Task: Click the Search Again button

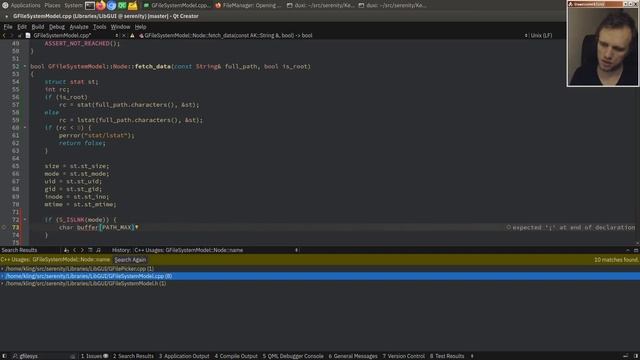Action: [130, 260]
